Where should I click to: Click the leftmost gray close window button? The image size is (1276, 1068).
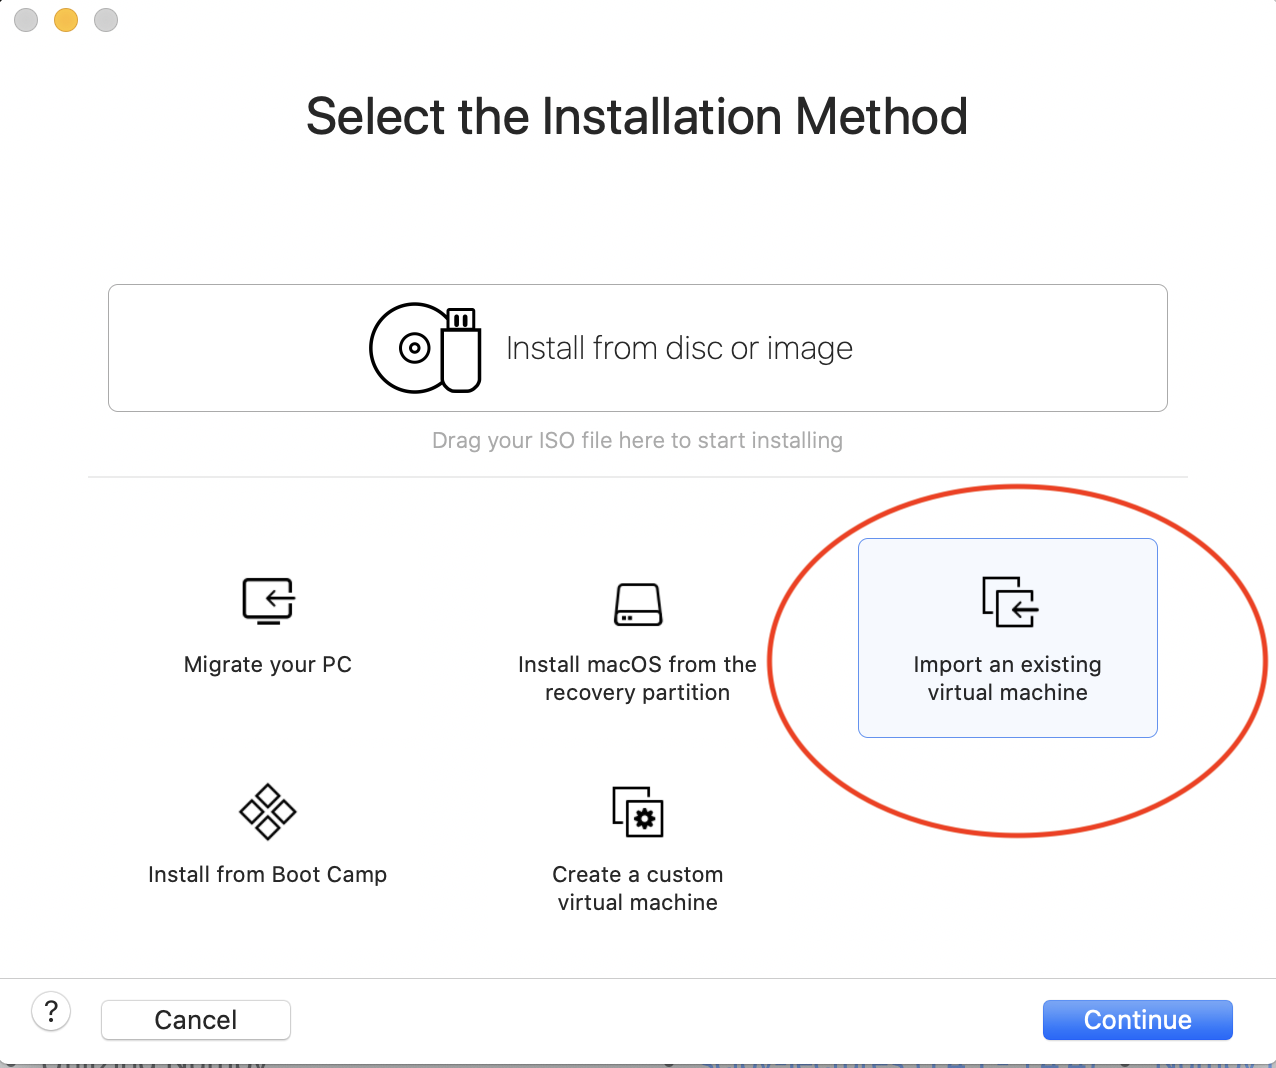click(26, 20)
